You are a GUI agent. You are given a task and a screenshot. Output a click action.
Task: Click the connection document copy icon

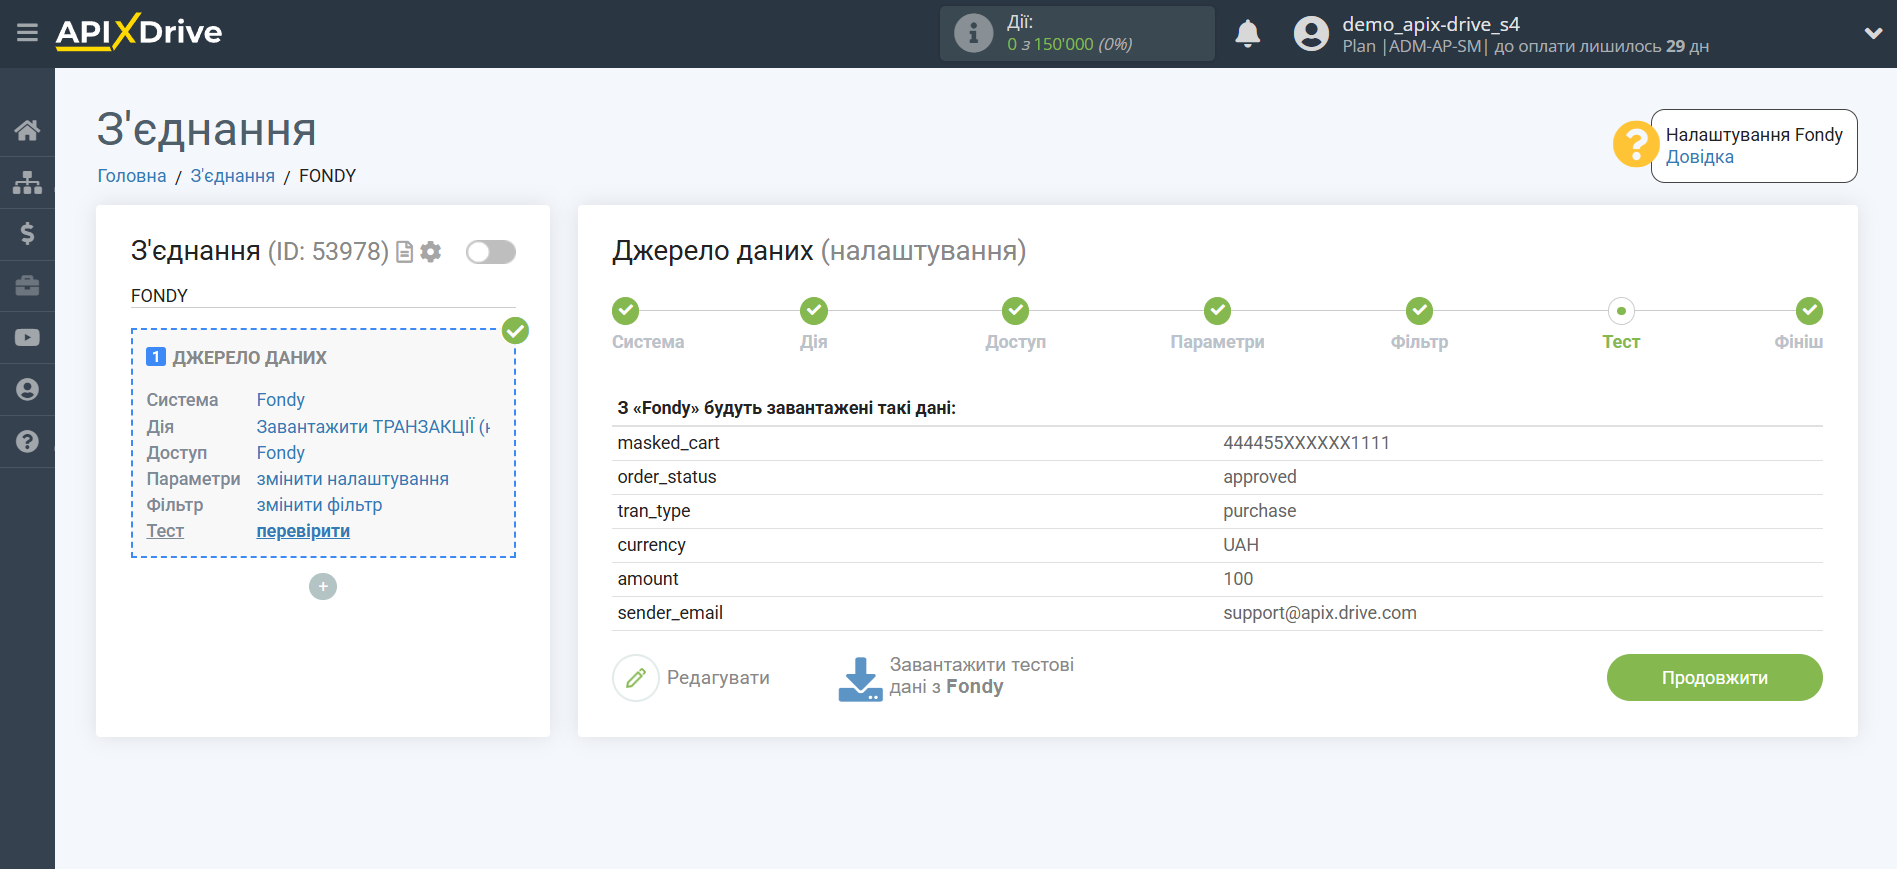point(404,252)
